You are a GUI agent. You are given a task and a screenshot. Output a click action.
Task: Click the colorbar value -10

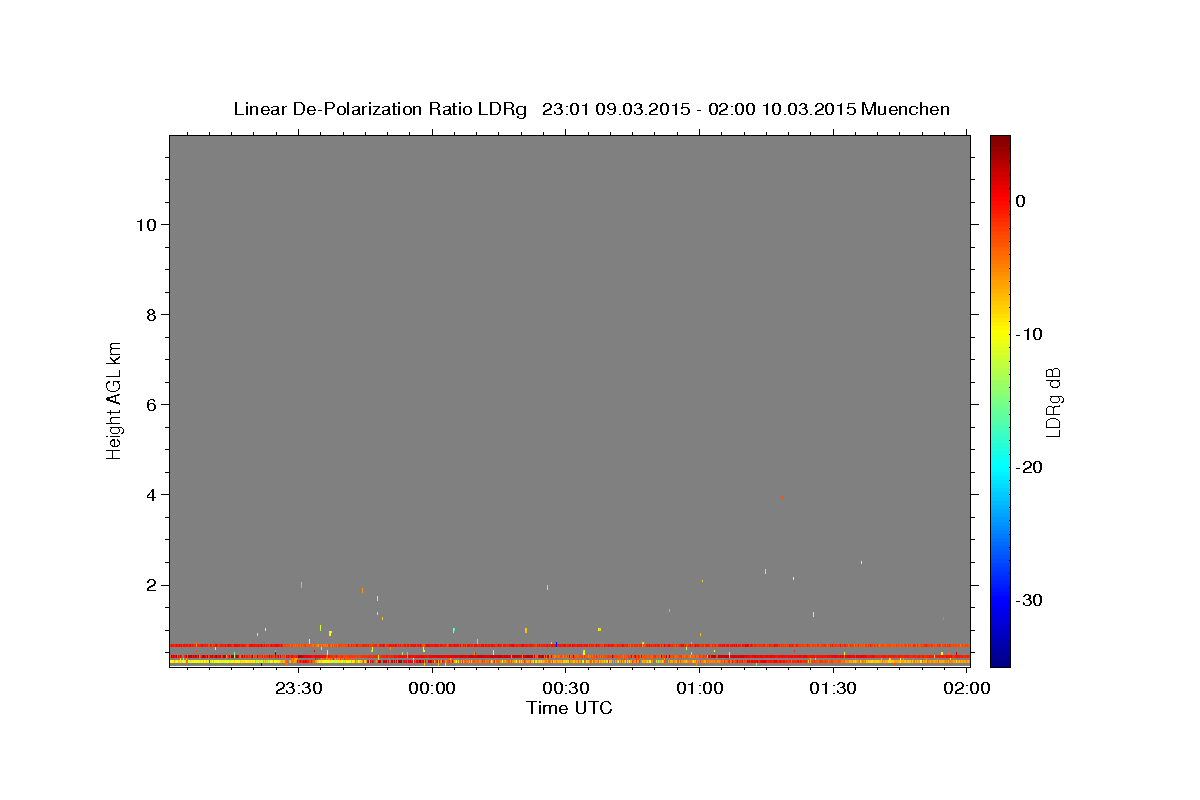tap(1030, 334)
